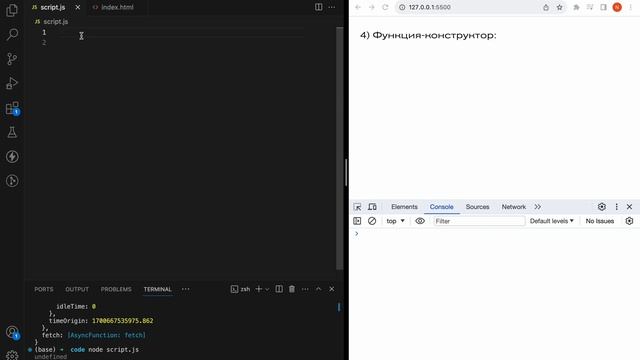Select the TERMINAL panel tab
Viewport: 640px width, 360px height.
[158, 289]
